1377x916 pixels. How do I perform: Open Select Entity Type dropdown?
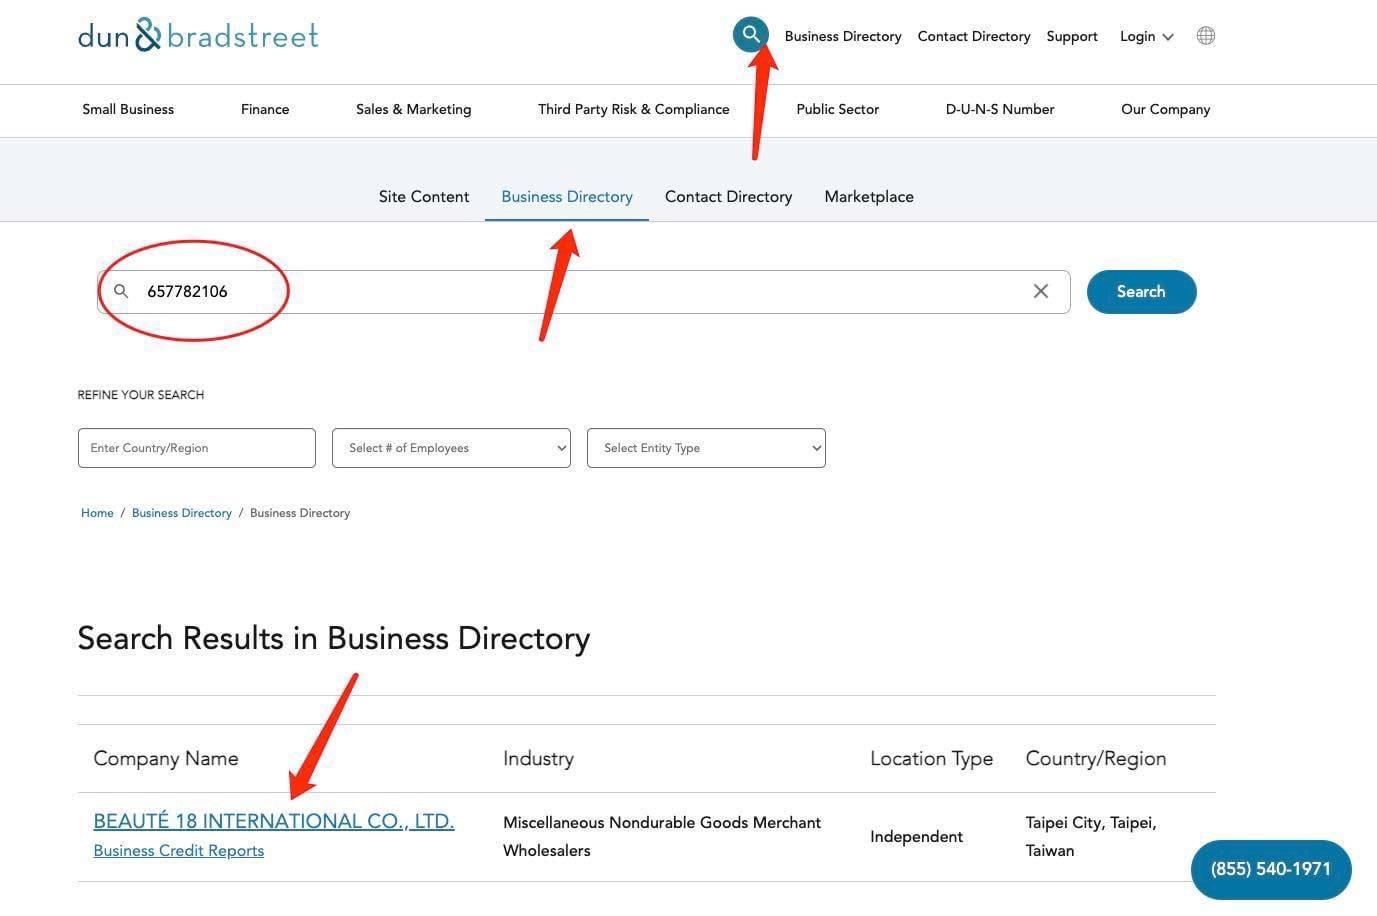point(706,448)
